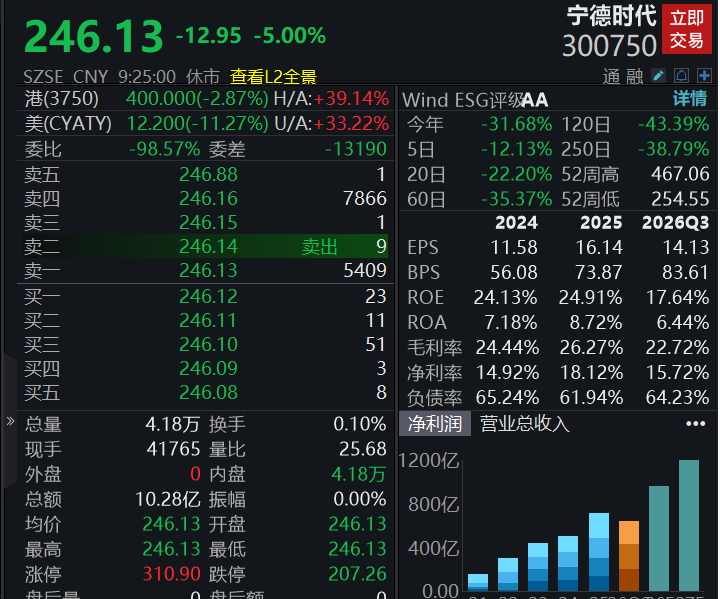The width and height of the screenshot is (720, 599).
Task: Switch to 净利润 tab
Action: 435,424
